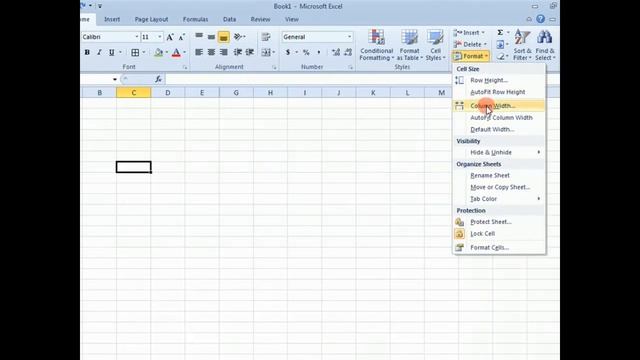Open Find & Select menu
Screen dimensions: 640x360
(x=545, y=45)
